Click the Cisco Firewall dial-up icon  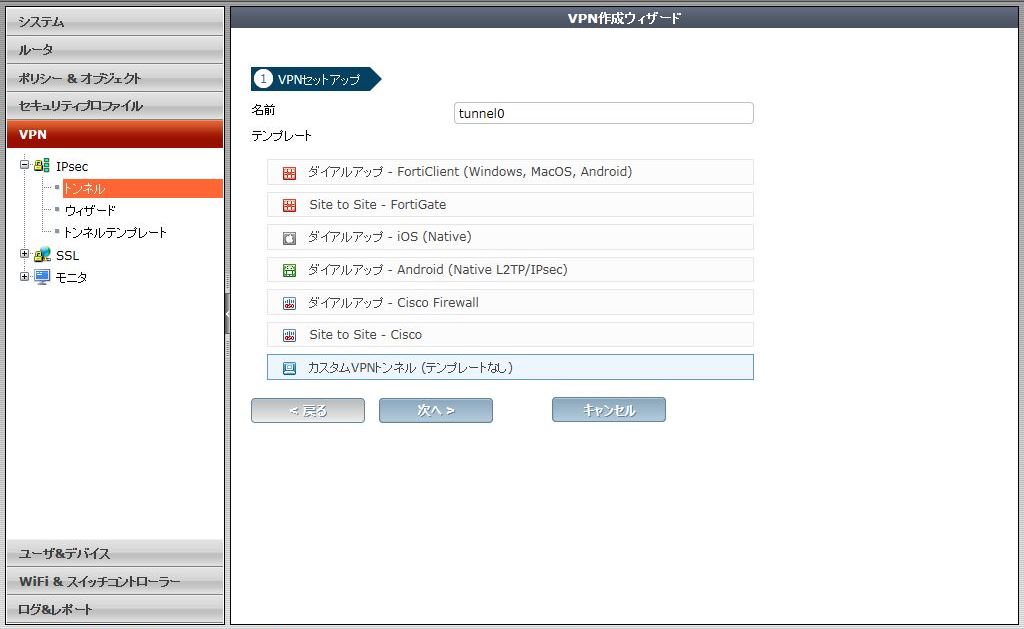[x=289, y=303]
